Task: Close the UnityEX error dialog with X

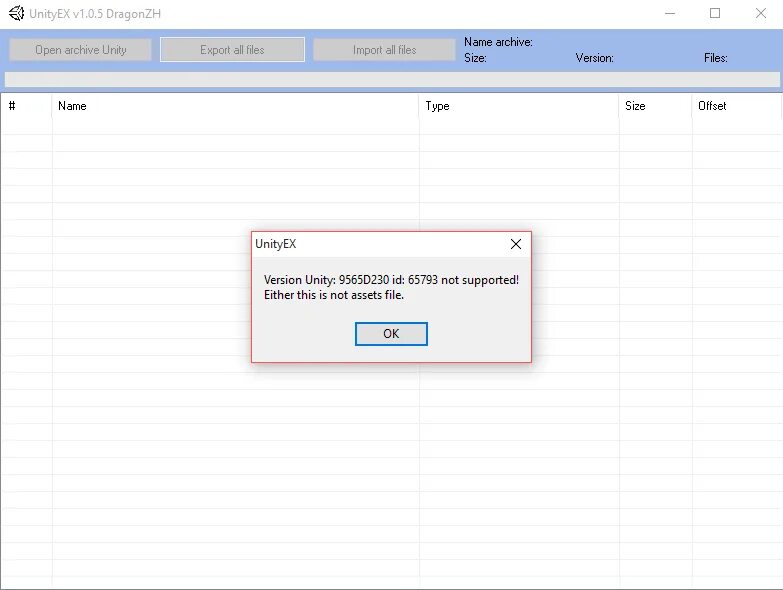Action: (x=516, y=244)
